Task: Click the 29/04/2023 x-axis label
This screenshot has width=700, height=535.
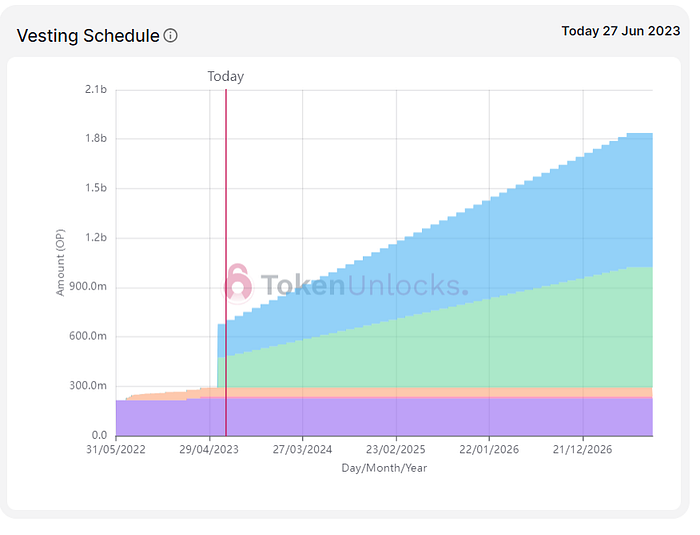Action: tap(209, 451)
